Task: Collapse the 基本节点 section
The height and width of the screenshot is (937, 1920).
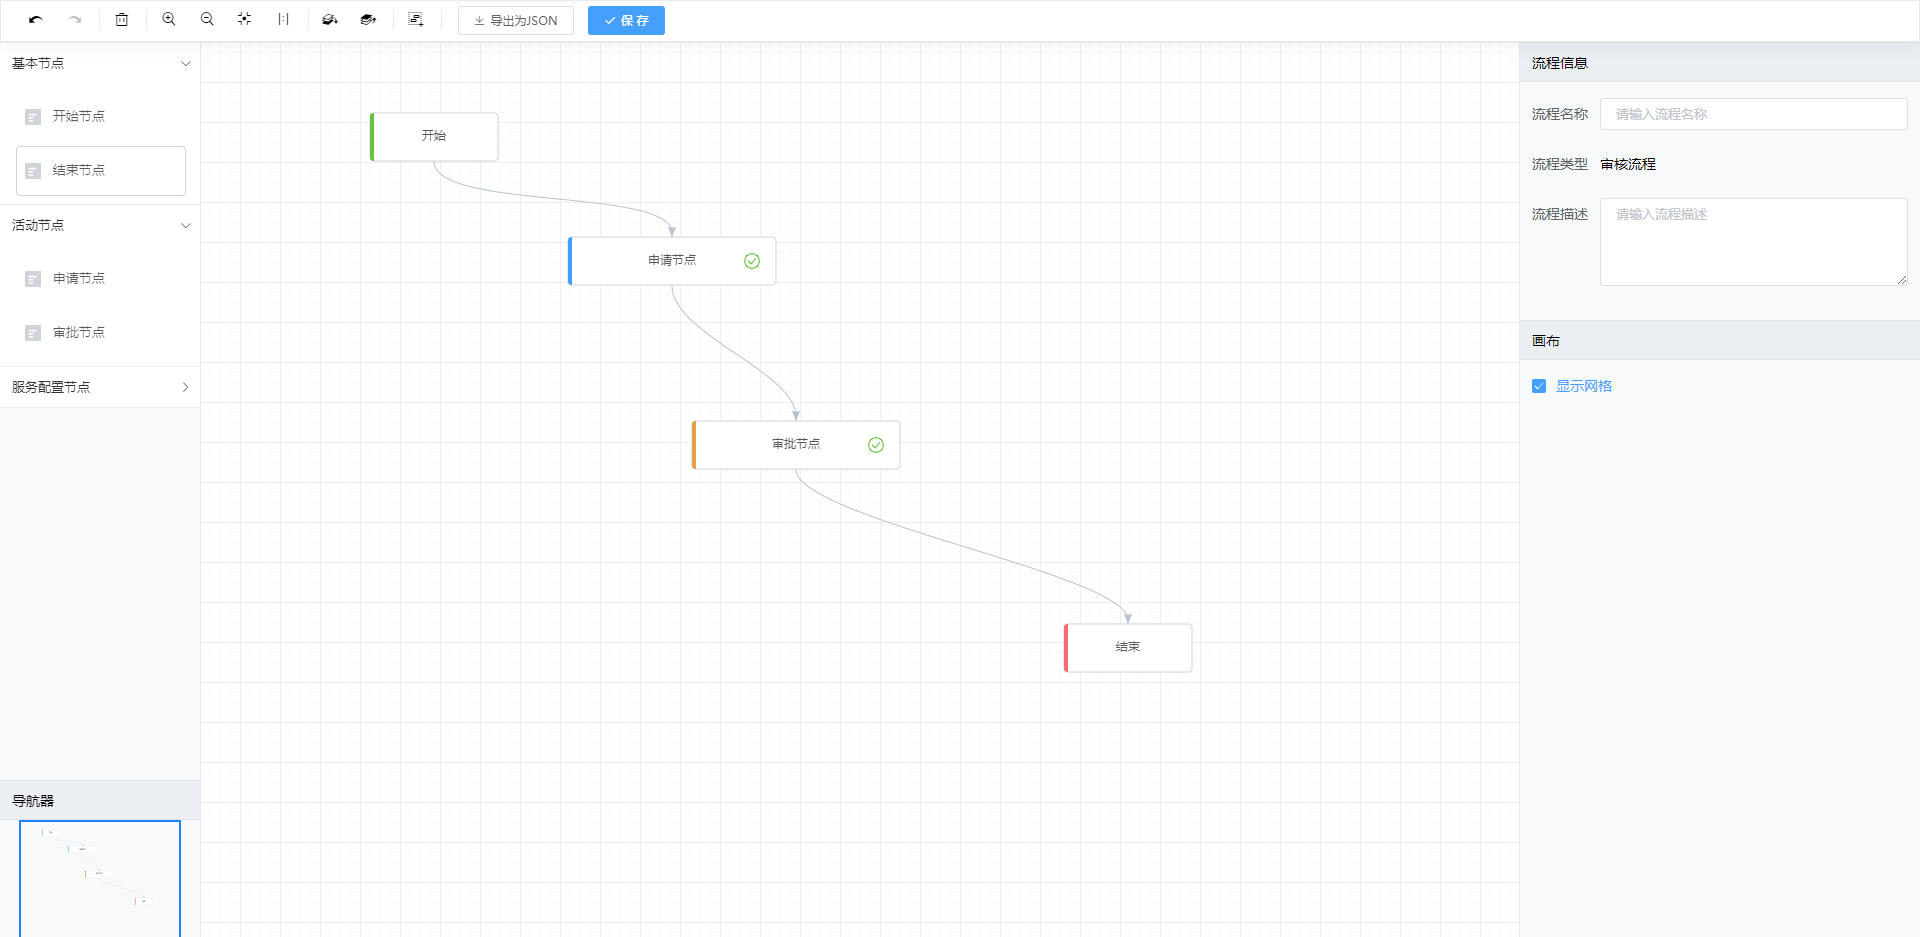Action: (100, 63)
